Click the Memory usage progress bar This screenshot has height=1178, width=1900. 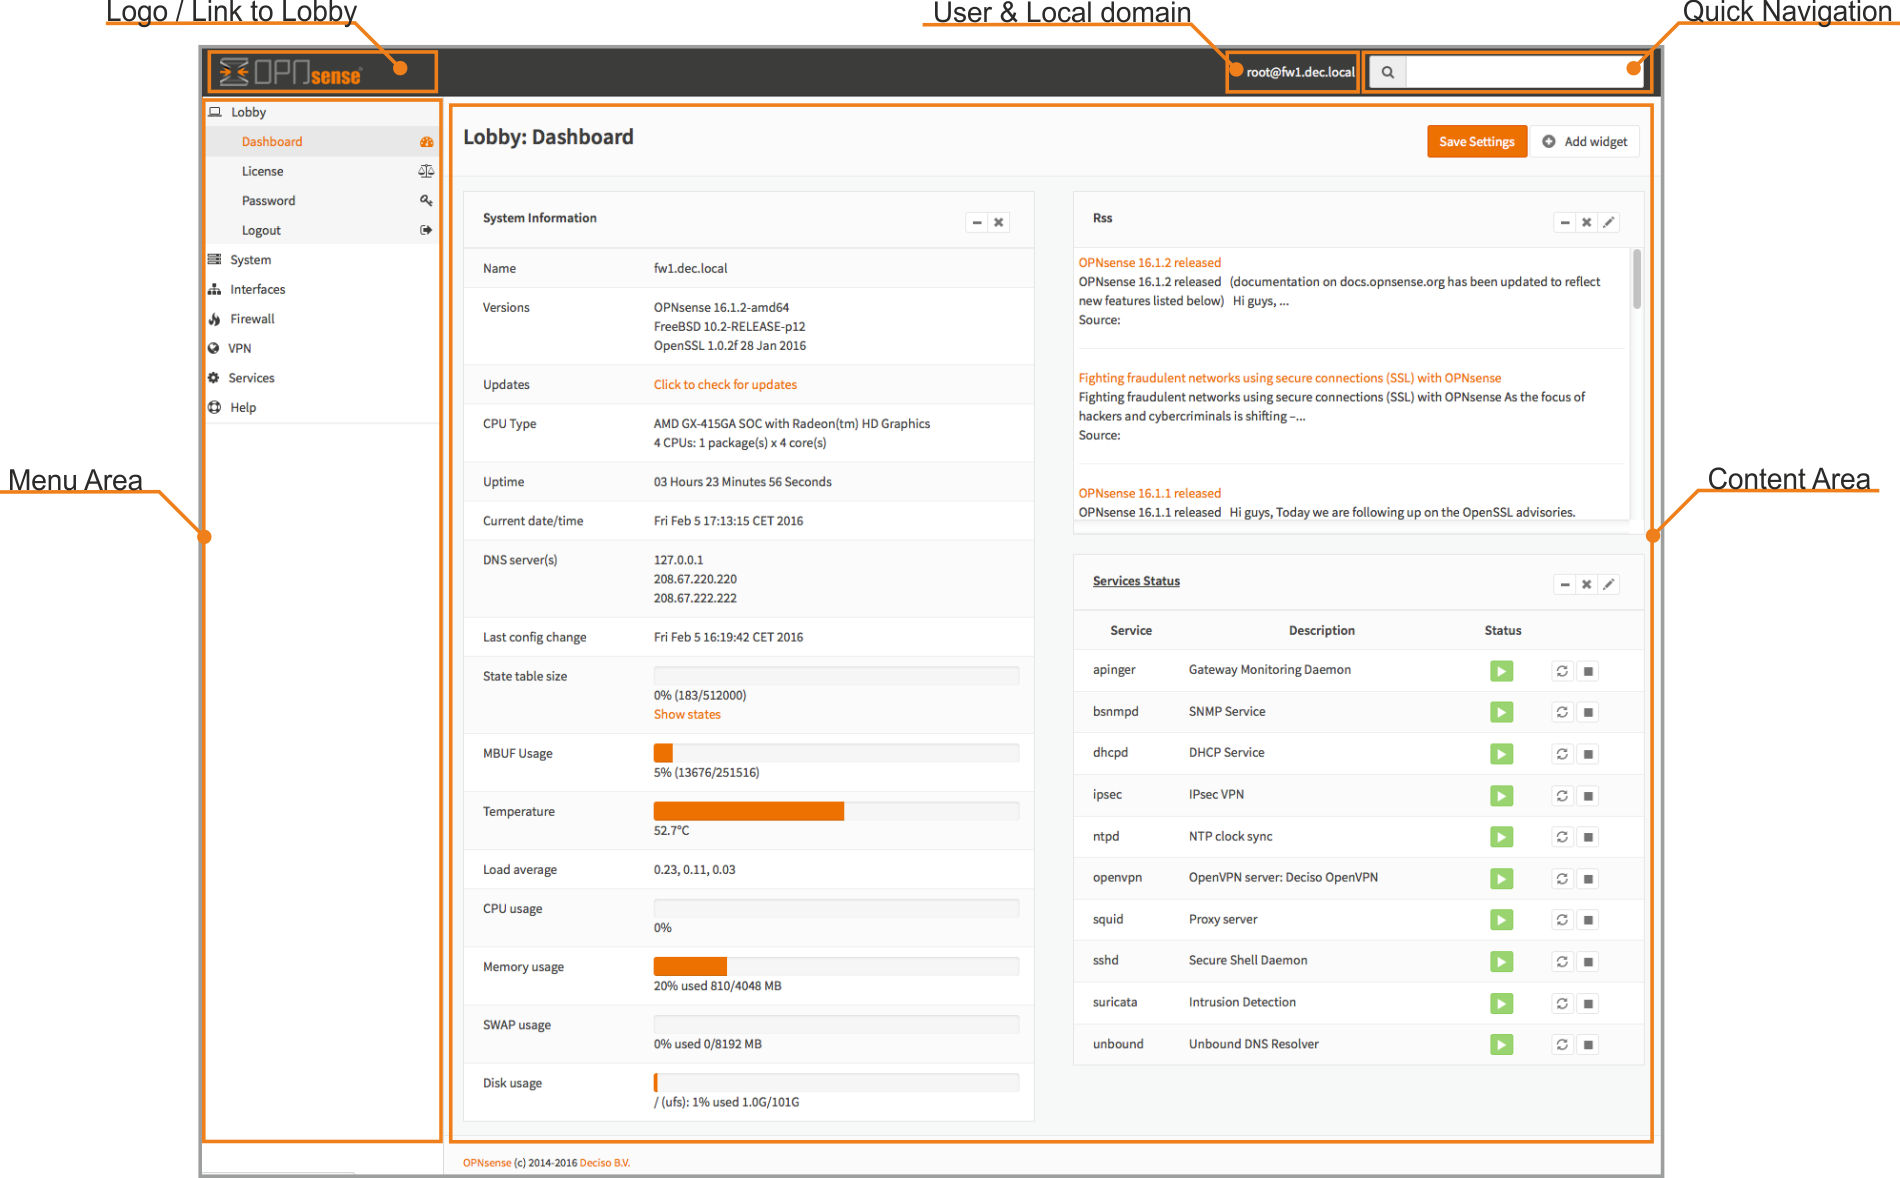[x=836, y=966]
